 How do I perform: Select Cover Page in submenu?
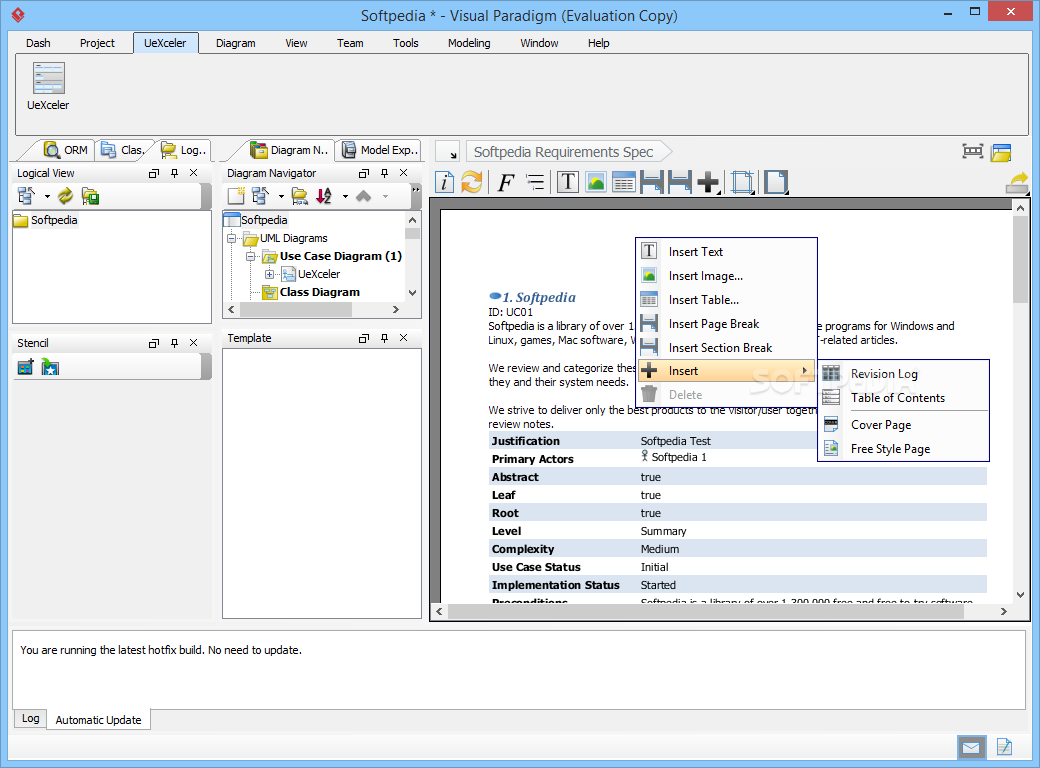pyautogui.click(x=903, y=425)
